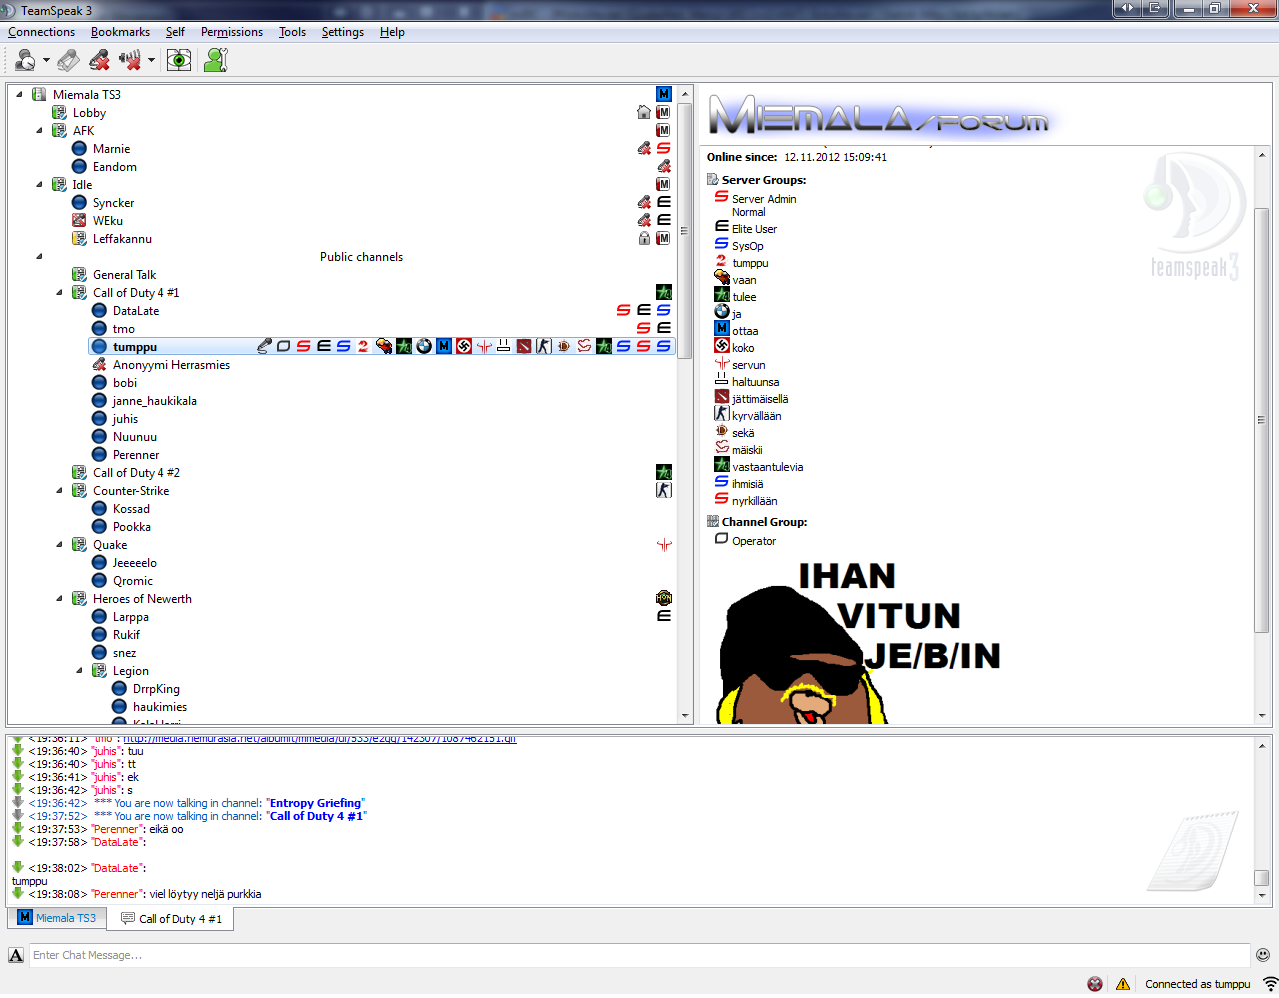Collapse the Miemala TS3 server tree
1279x998 pixels.
tap(19, 95)
